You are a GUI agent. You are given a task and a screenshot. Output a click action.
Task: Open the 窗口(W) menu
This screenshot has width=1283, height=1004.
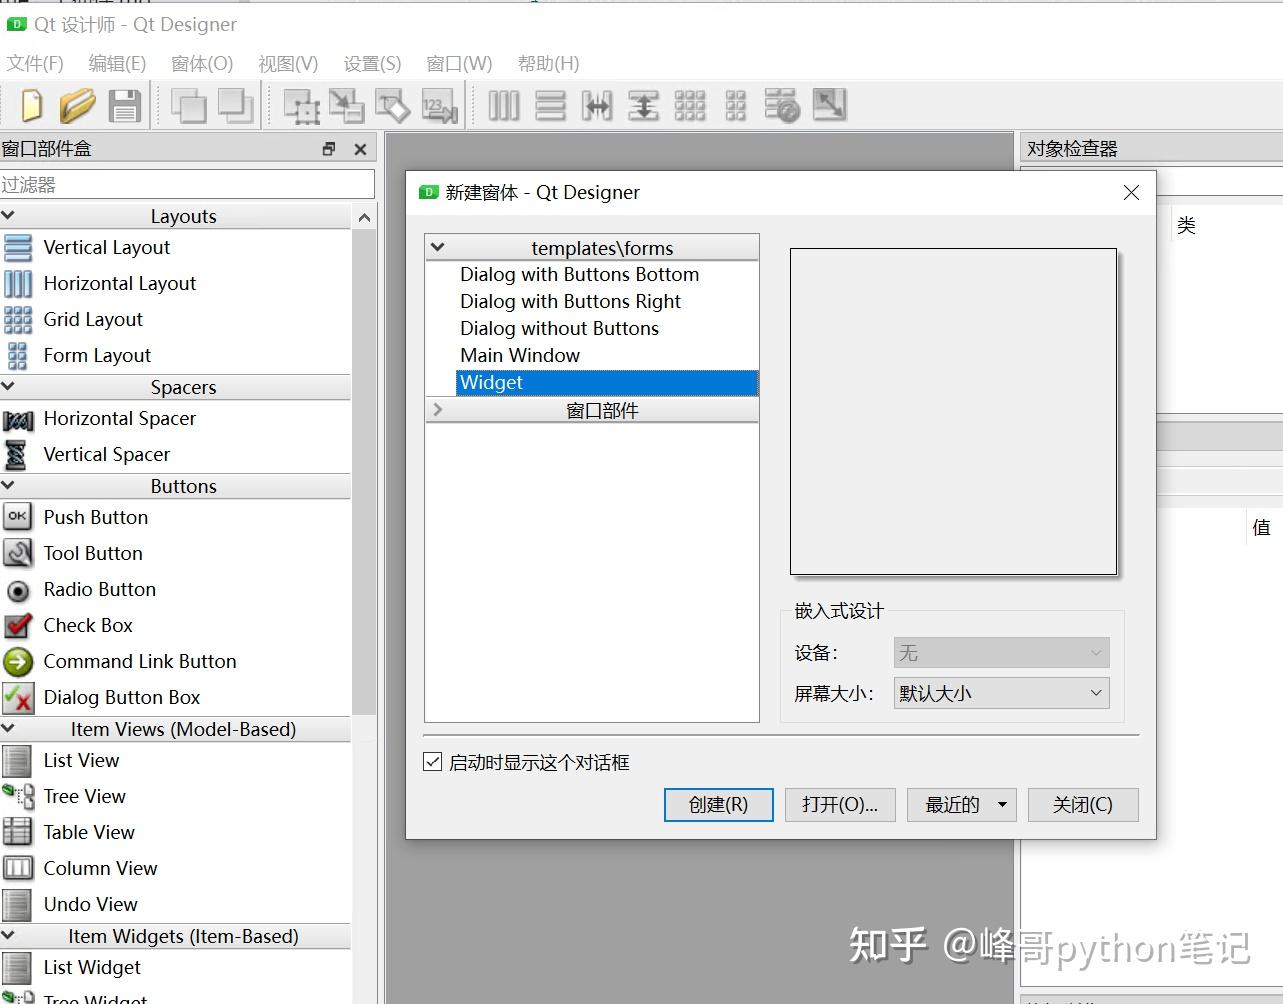pyautogui.click(x=458, y=63)
